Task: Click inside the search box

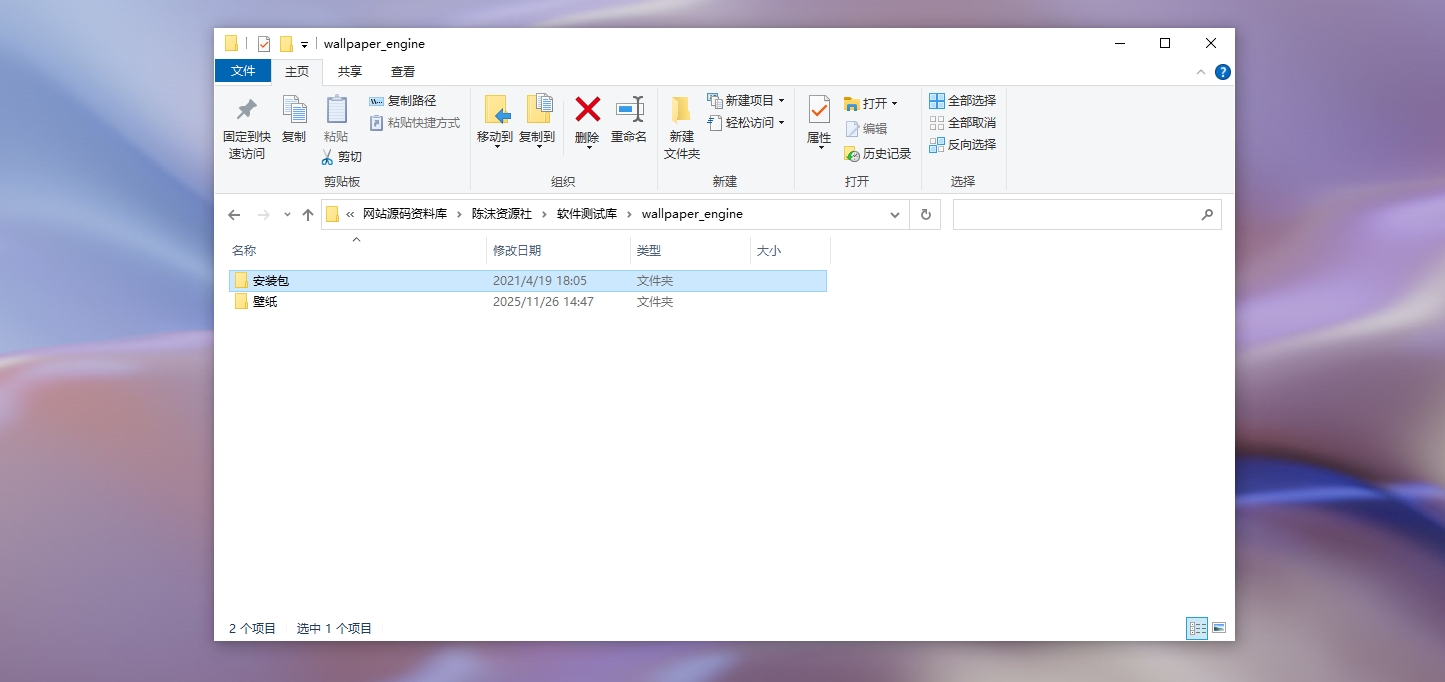Action: coord(1087,214)
